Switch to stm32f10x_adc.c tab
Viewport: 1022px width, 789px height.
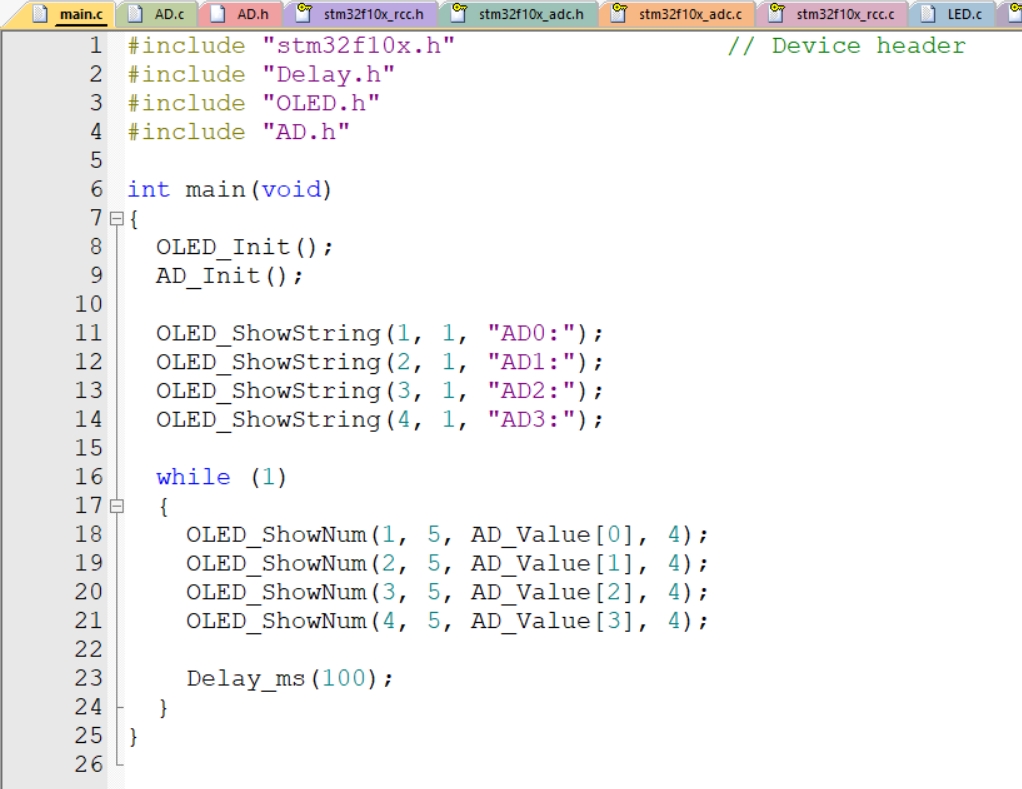[x=677, y=14]
